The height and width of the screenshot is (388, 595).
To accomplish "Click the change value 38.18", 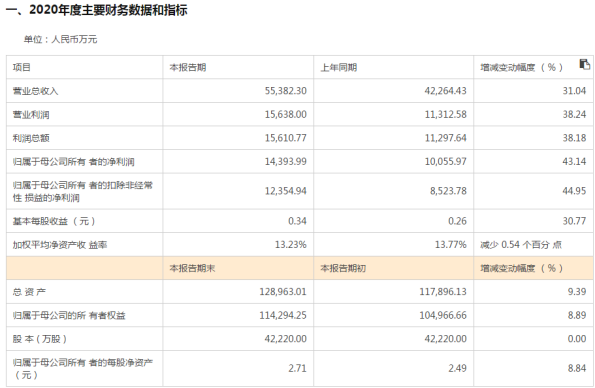I will [x=575, y=138].
